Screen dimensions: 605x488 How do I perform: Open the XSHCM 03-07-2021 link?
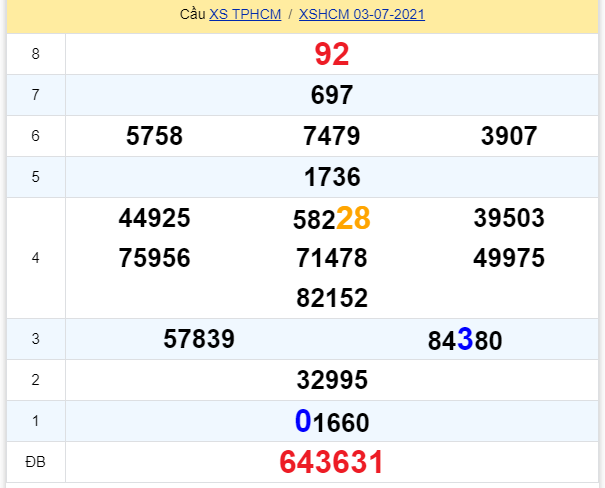[361, 16]
